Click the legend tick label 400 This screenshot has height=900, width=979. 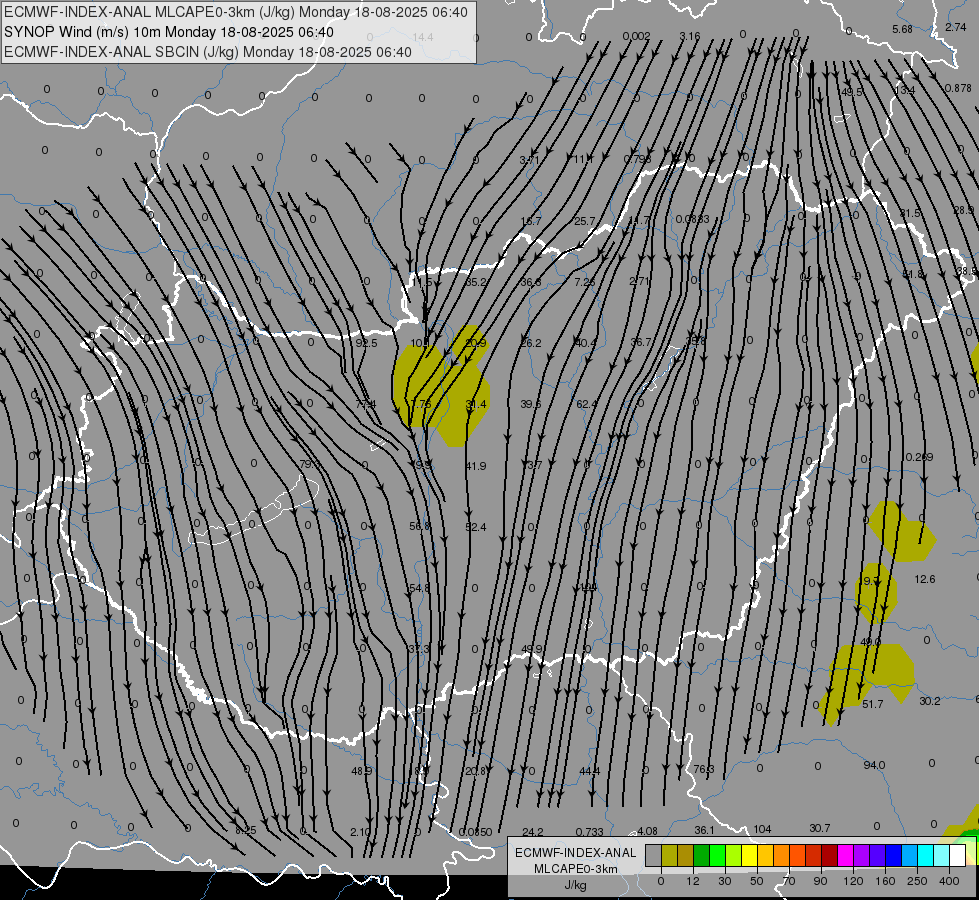[948, 881]
